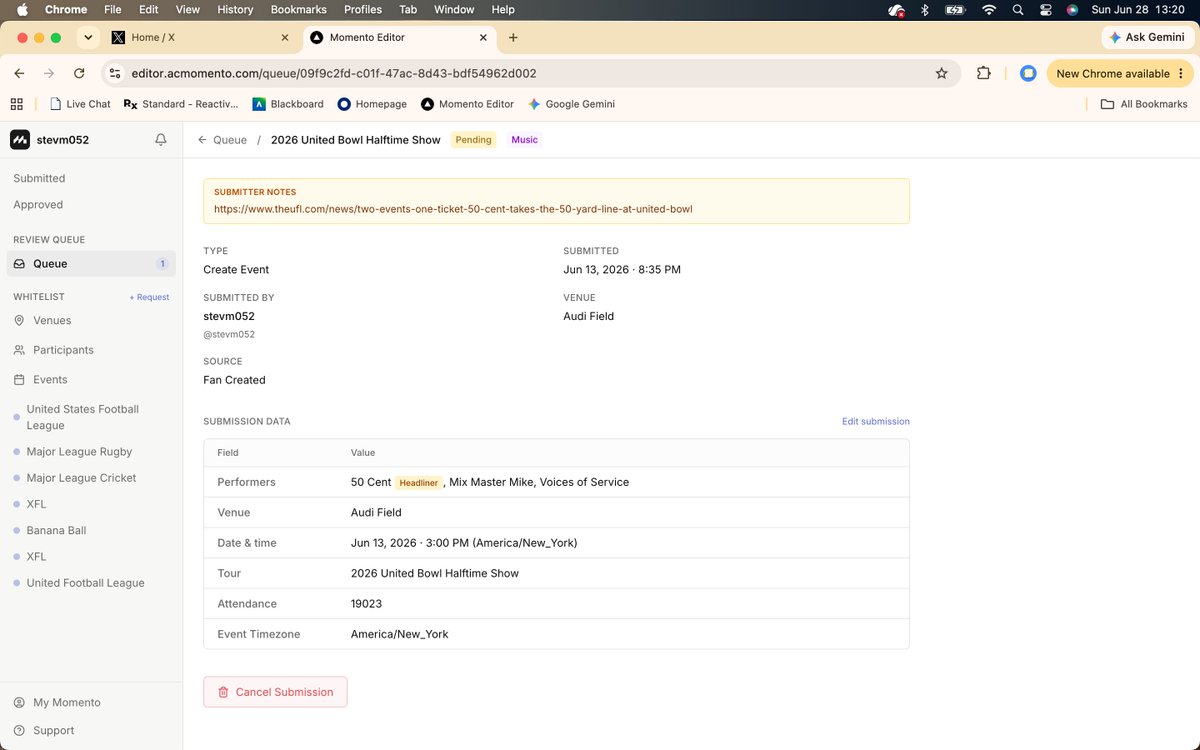This screenshot has height=750, width=1200.
Task: Close the Momento Editor tab
Action: coord(484,38)
